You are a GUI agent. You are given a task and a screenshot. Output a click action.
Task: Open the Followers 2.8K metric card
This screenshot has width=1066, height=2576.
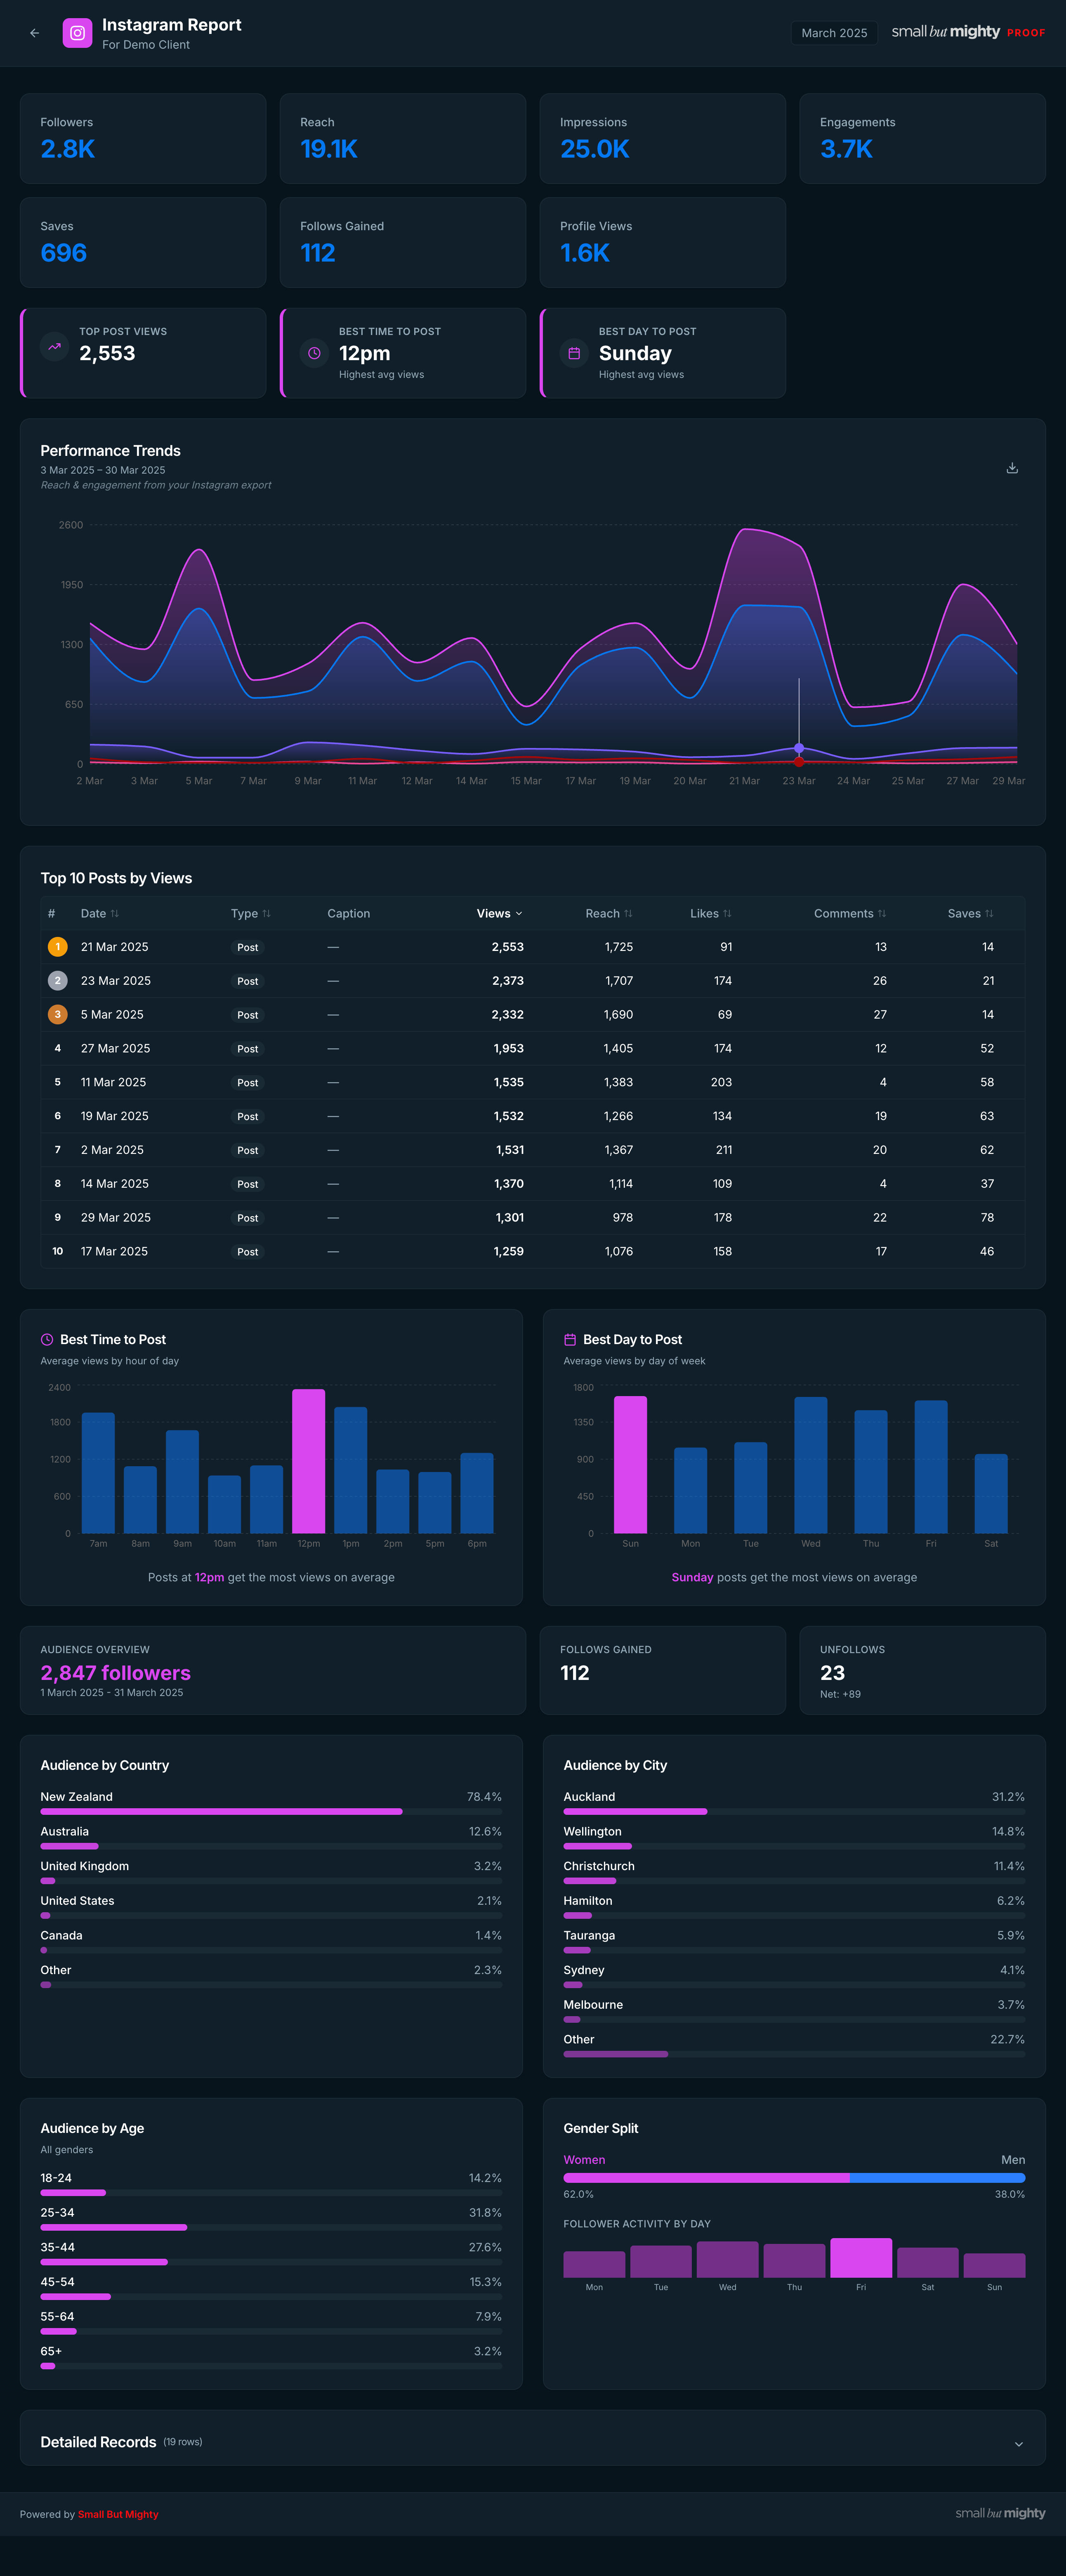143,139
